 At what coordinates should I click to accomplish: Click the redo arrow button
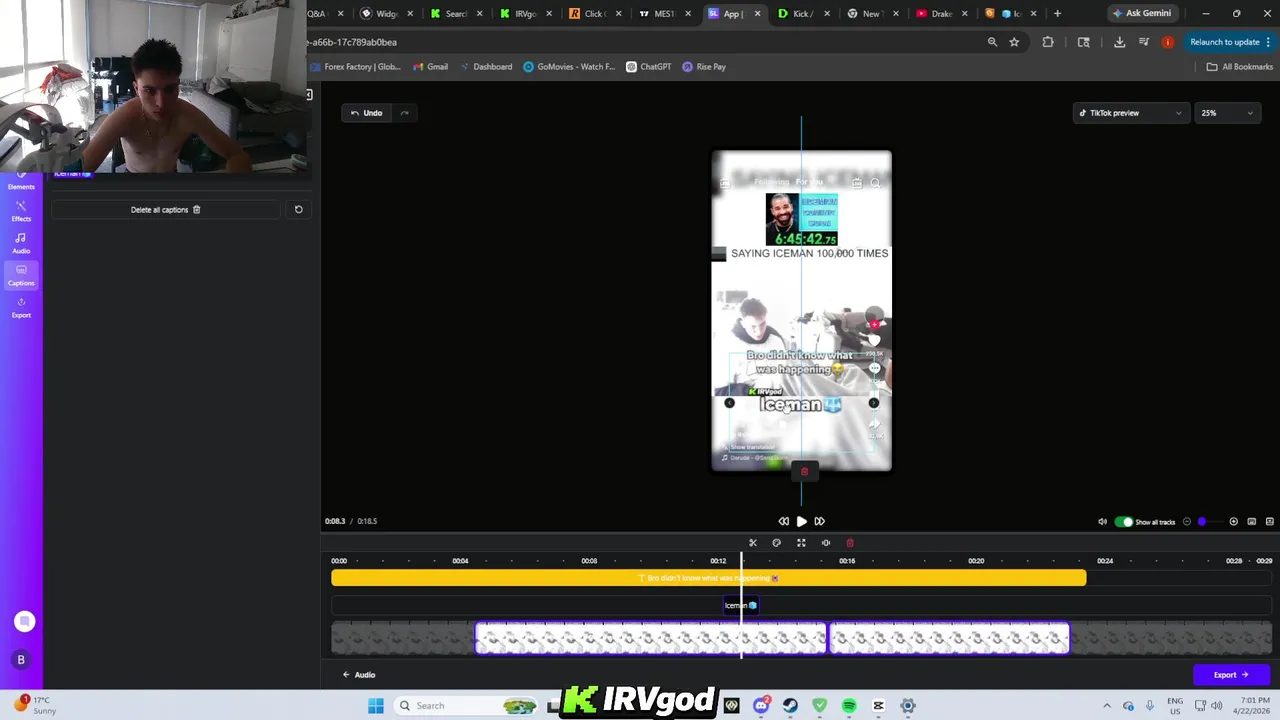pyautogui.click(x=404, y=113)
